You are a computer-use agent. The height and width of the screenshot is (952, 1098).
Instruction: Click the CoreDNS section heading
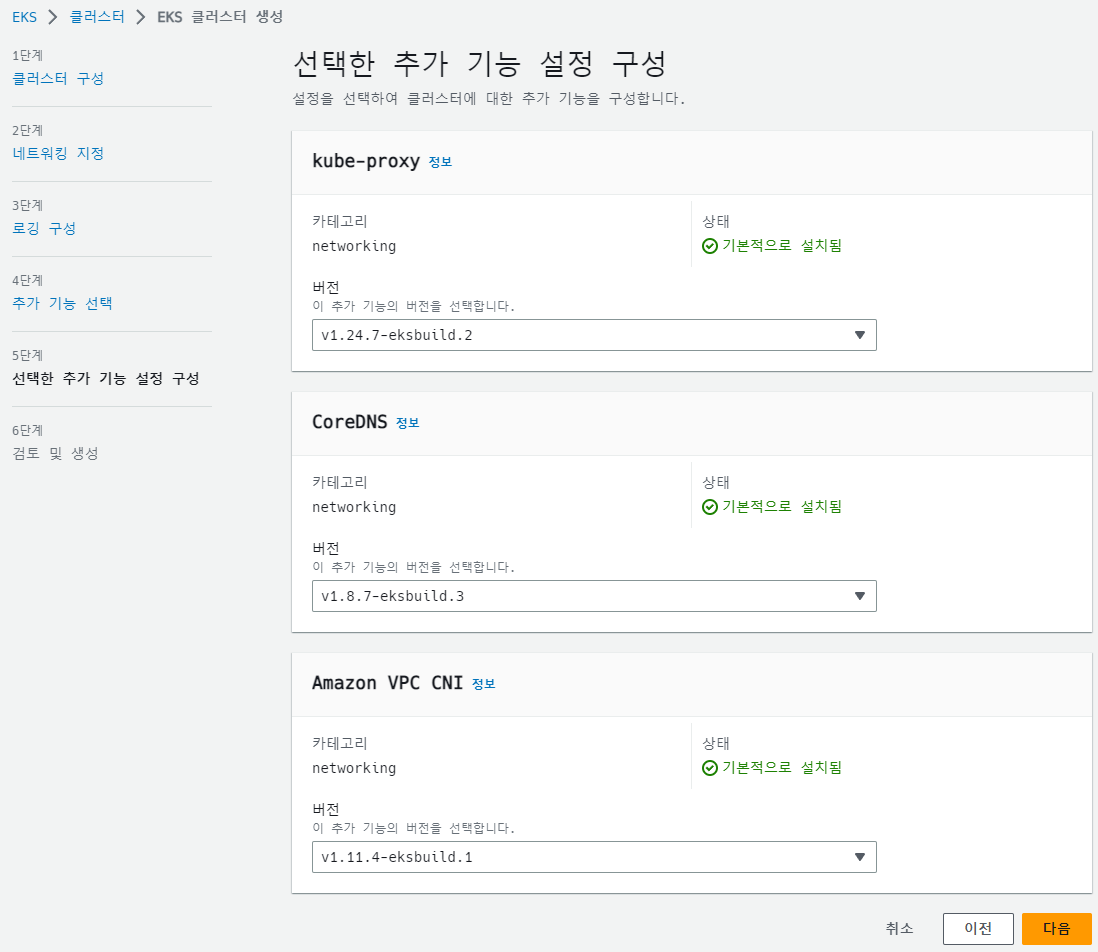pyautogui.click(x=349, y=422)
